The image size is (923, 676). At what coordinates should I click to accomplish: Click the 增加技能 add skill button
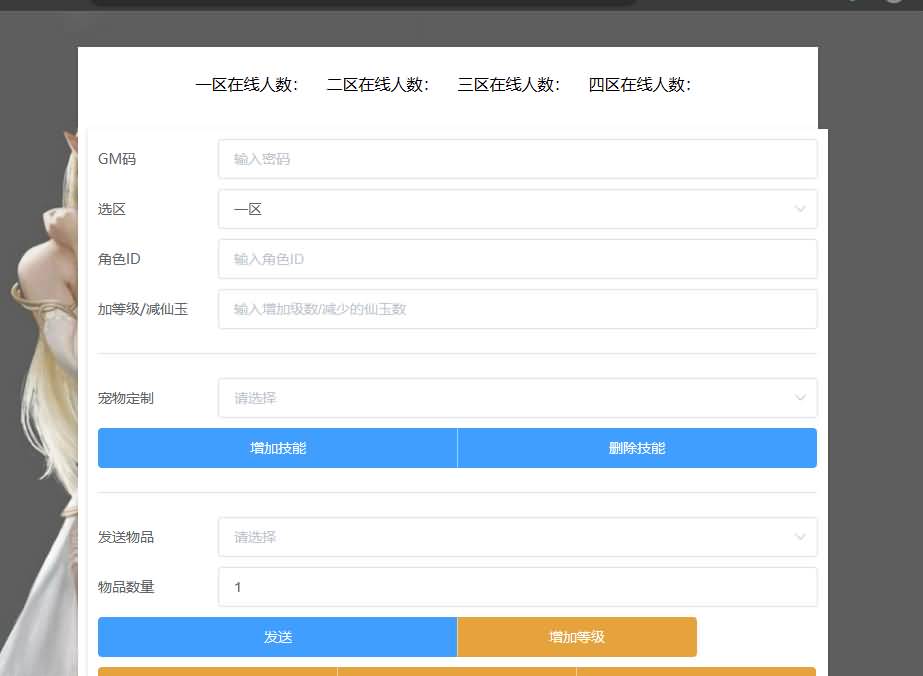click(x=277, y=447)
